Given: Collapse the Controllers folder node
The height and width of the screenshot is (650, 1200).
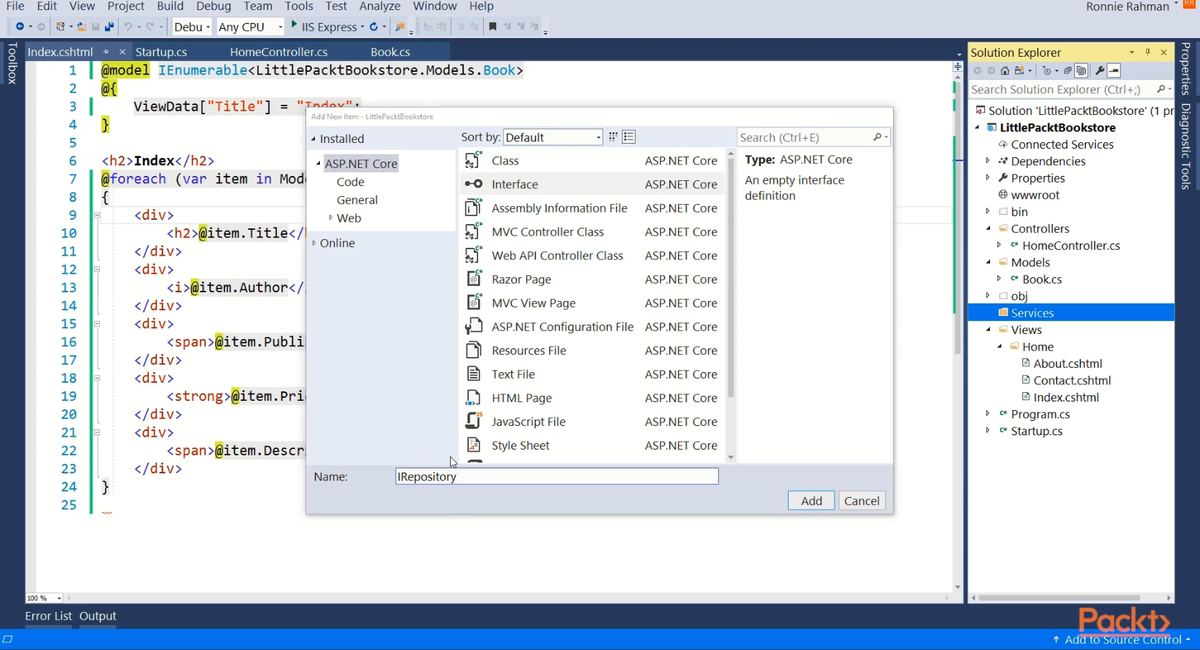Looking at the screenshot, I should [x=988, y=229].
